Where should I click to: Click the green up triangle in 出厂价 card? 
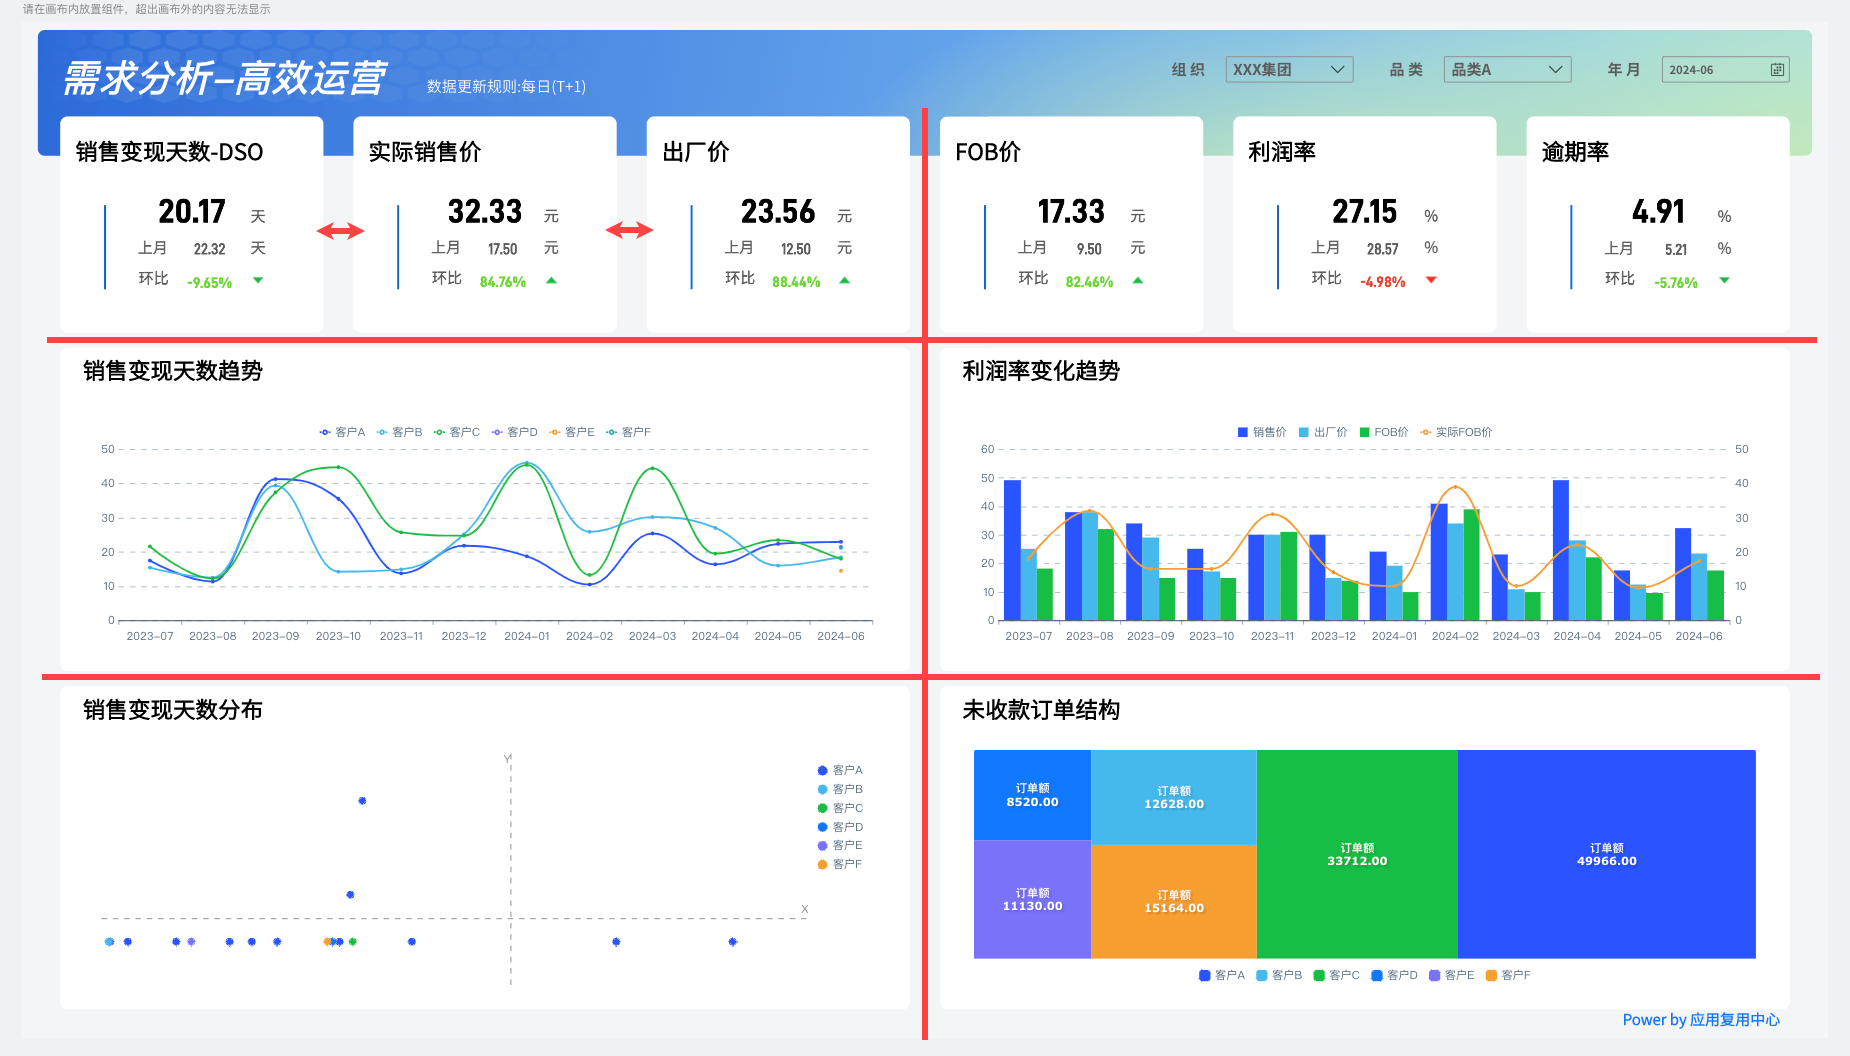pyautogui.click(x=844, y=281)
